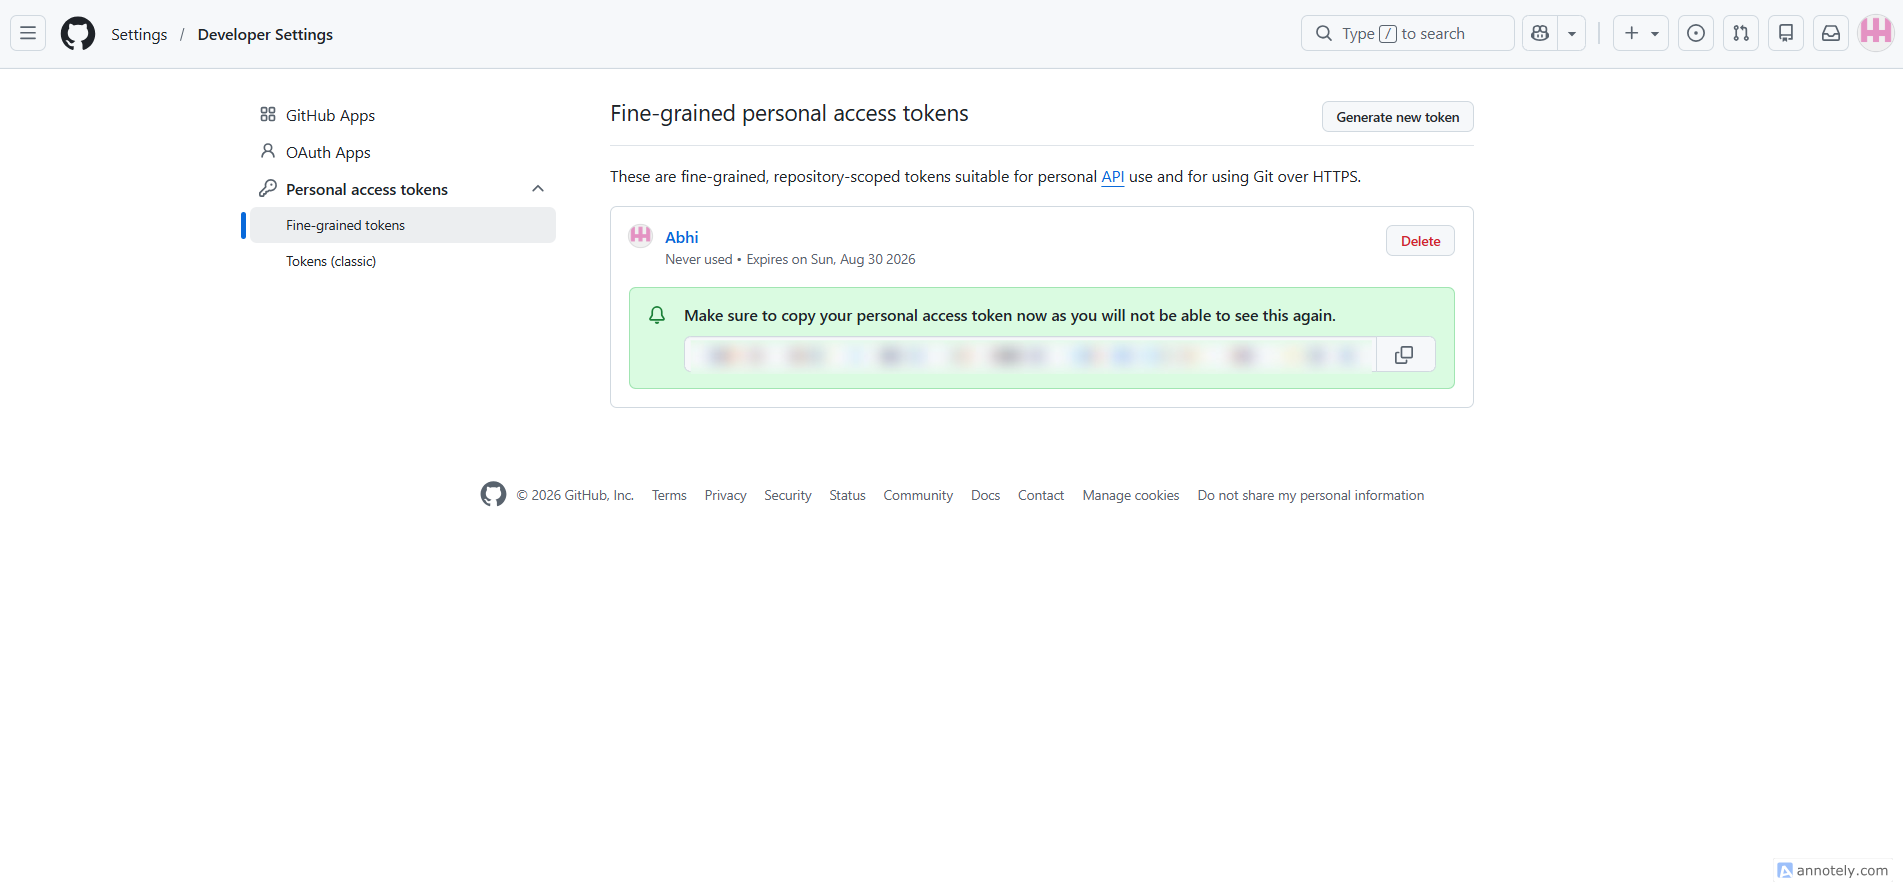Click the OAuth Apps person icon

click(x=268, y=151)
